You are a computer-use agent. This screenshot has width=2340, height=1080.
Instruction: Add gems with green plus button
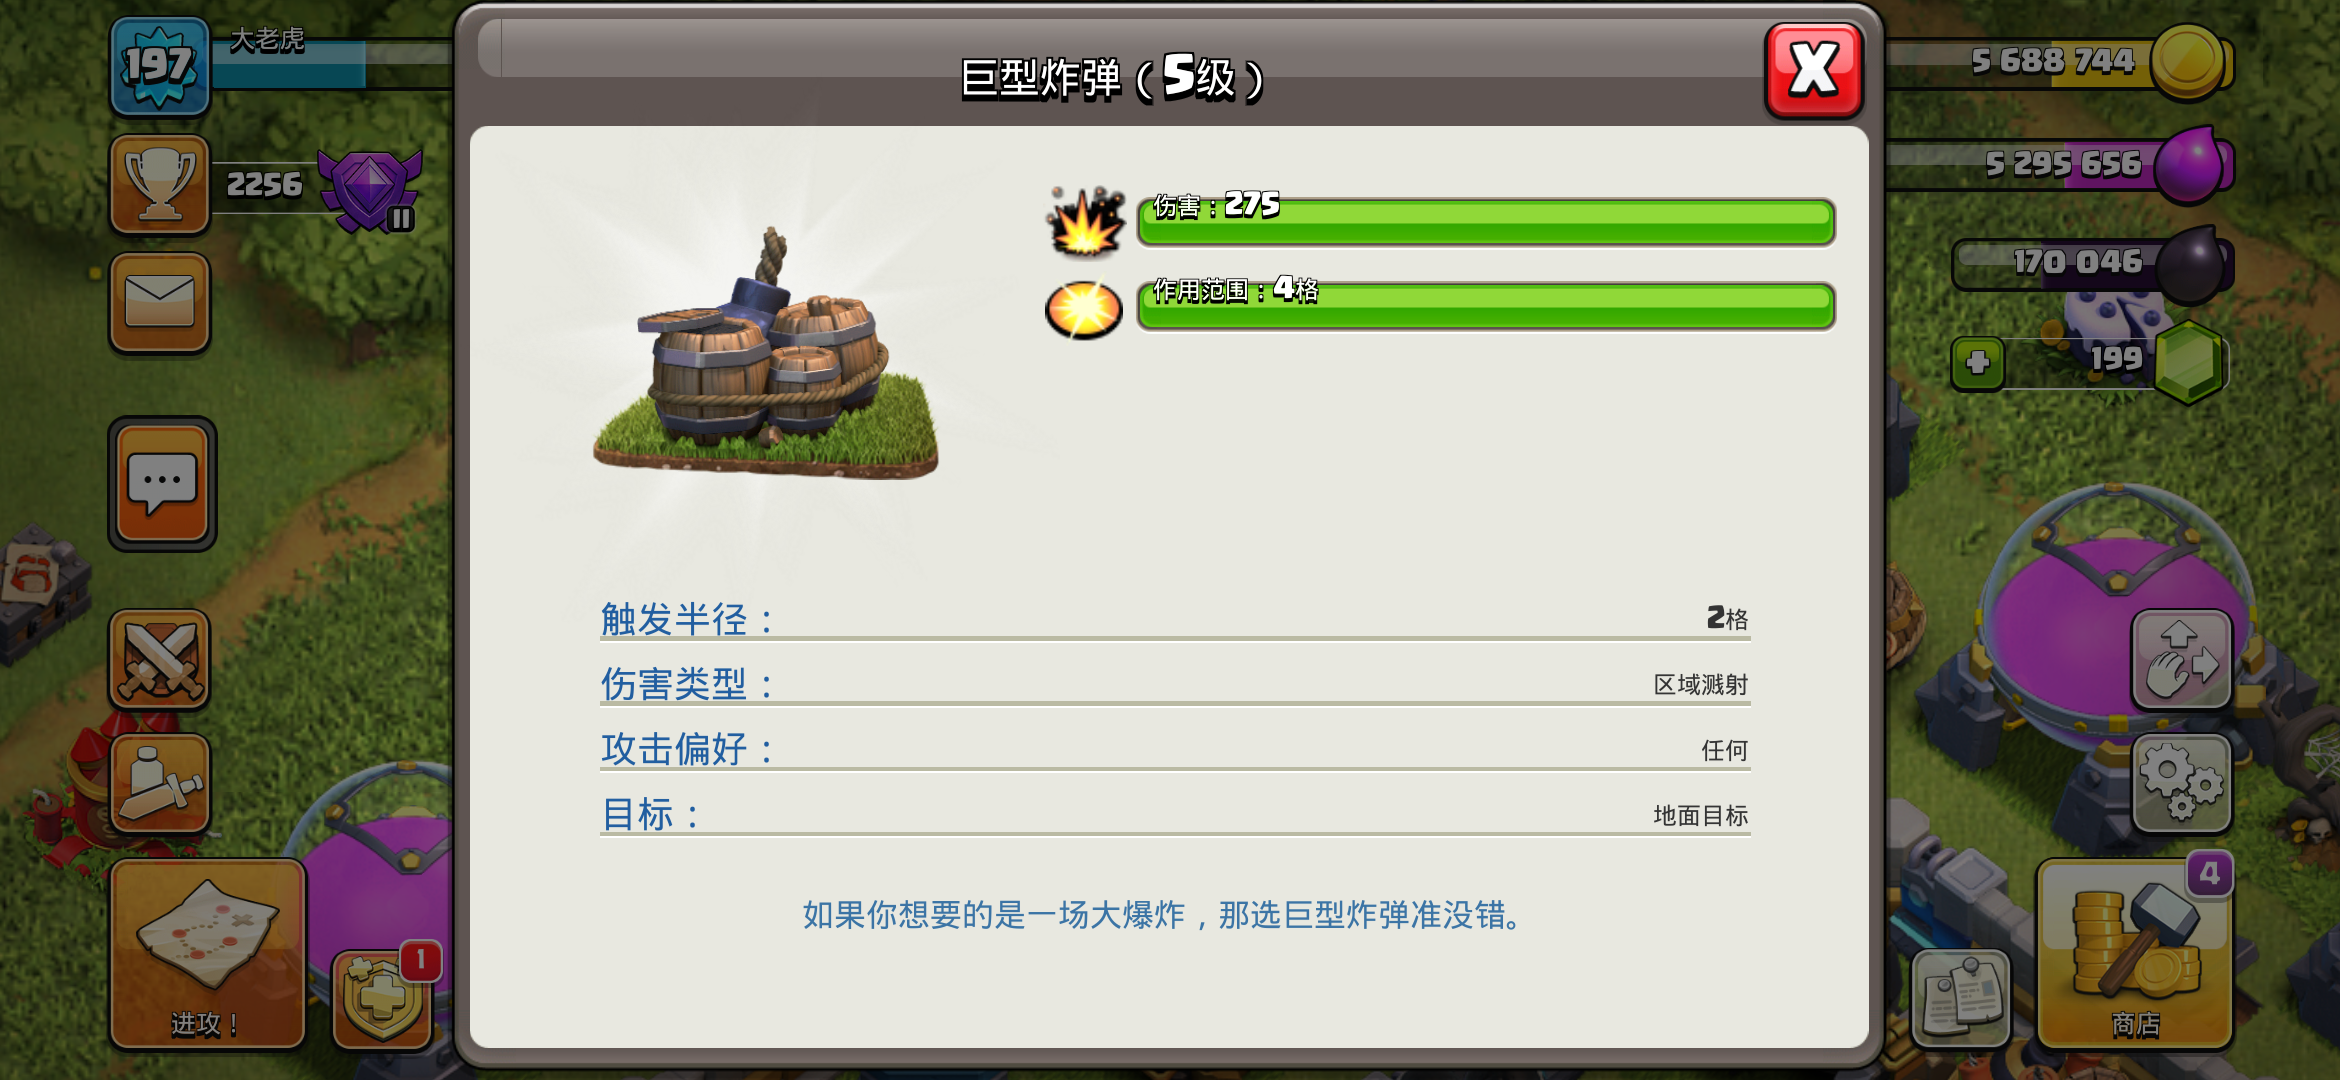[1978, 363]
